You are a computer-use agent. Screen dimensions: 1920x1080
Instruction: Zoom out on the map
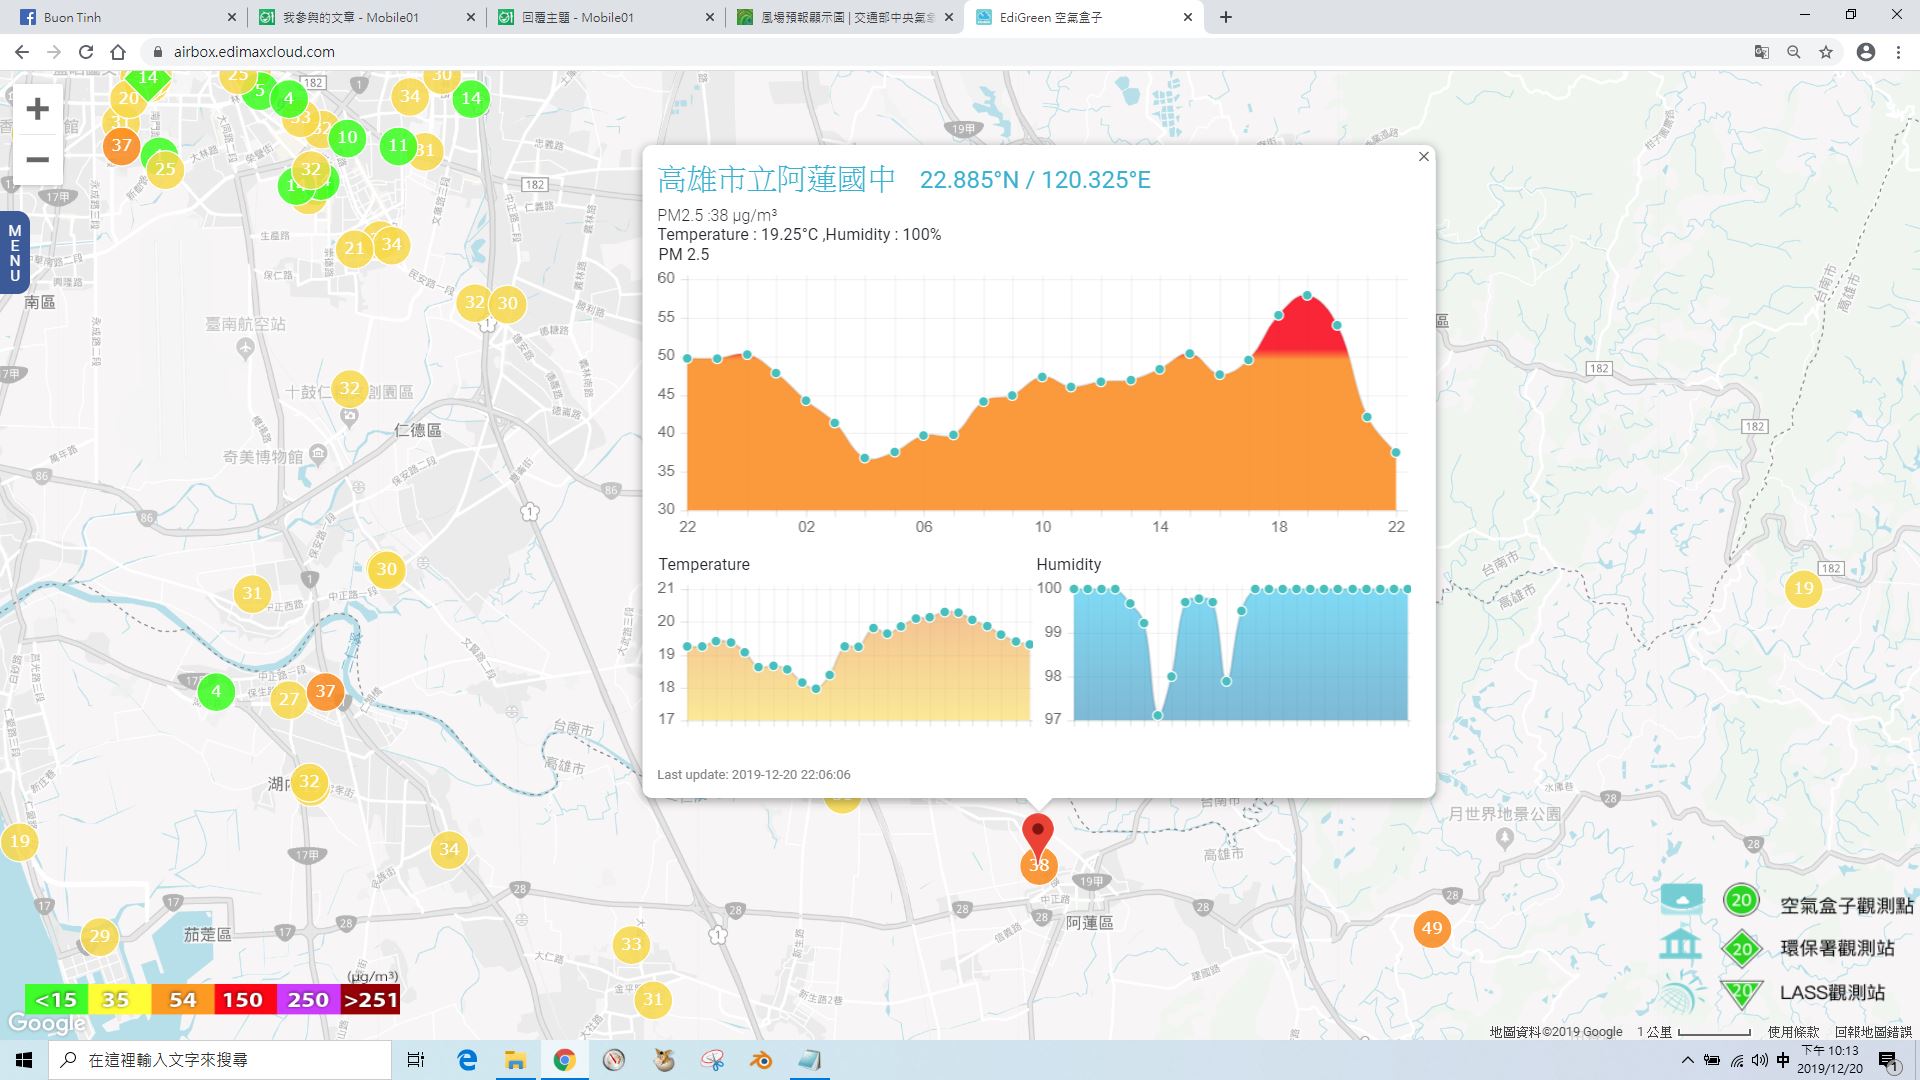[x=37, y=160]
